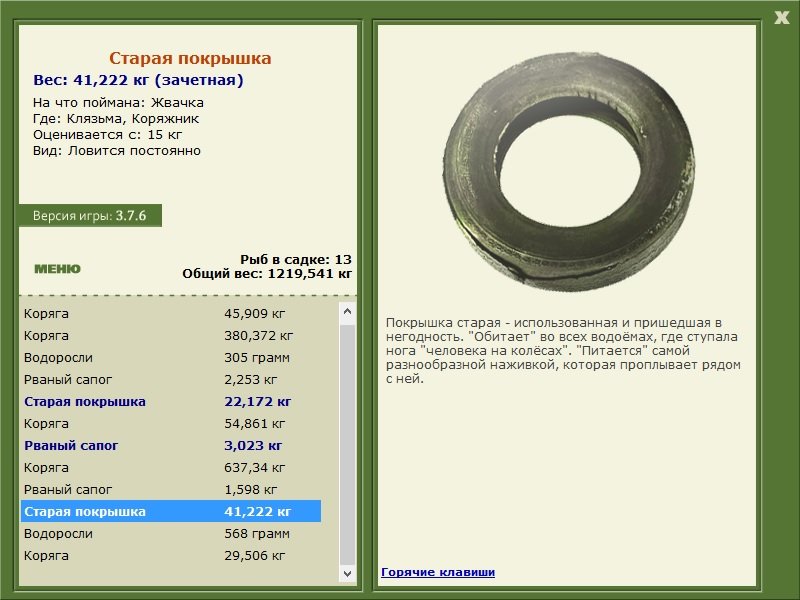The width and height of the screenshot is (800, 600).
Task: Select the Коряга 45,909 кг entry
Action: [171, 313]
